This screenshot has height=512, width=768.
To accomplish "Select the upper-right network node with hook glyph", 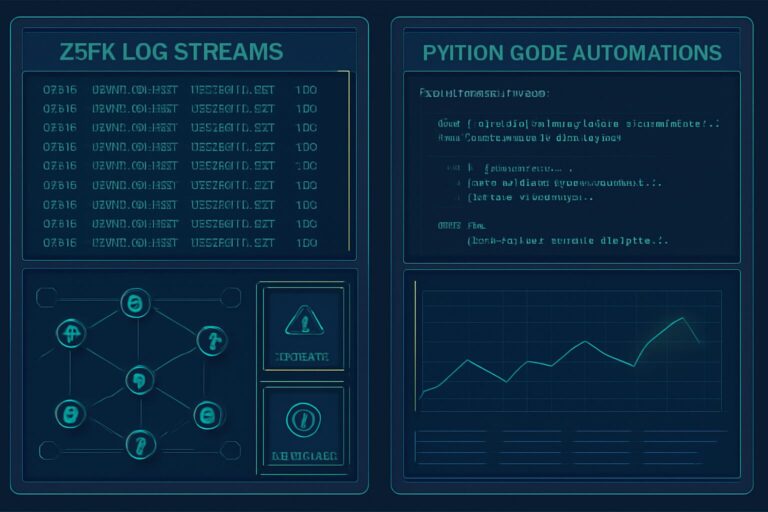I will (212, 341).
